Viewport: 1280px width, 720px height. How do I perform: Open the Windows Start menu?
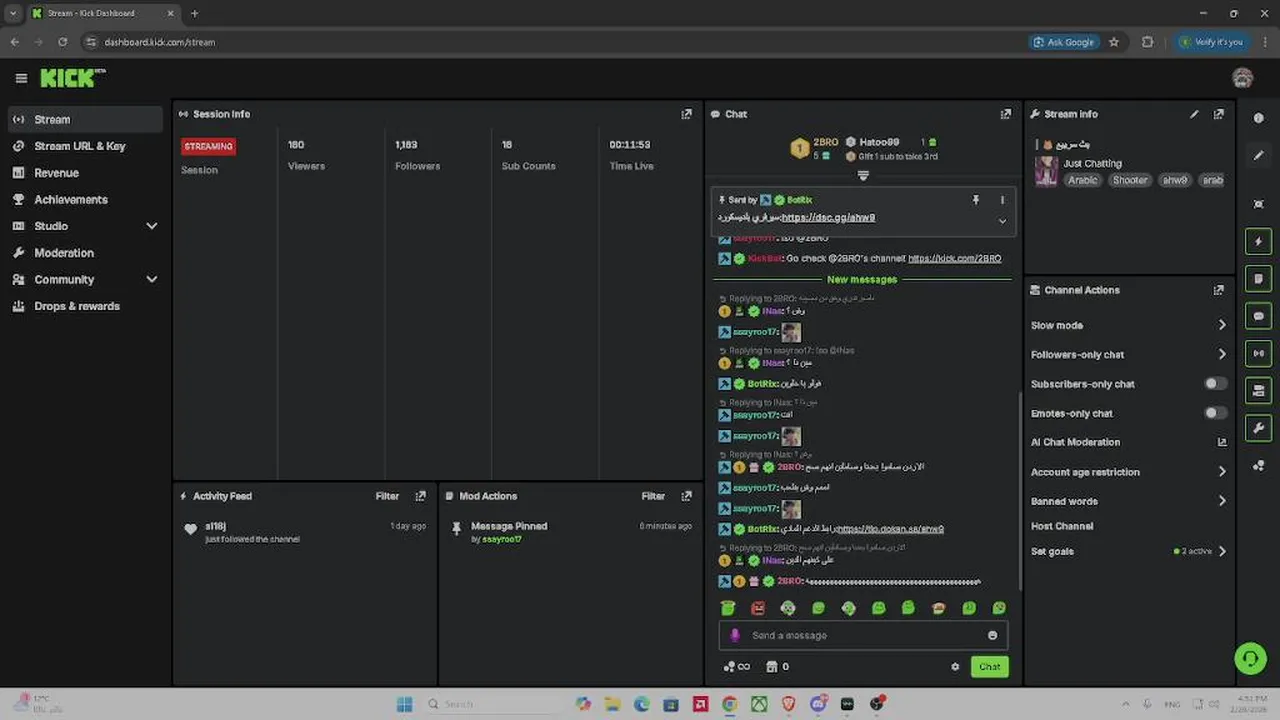tap(404, 704)
